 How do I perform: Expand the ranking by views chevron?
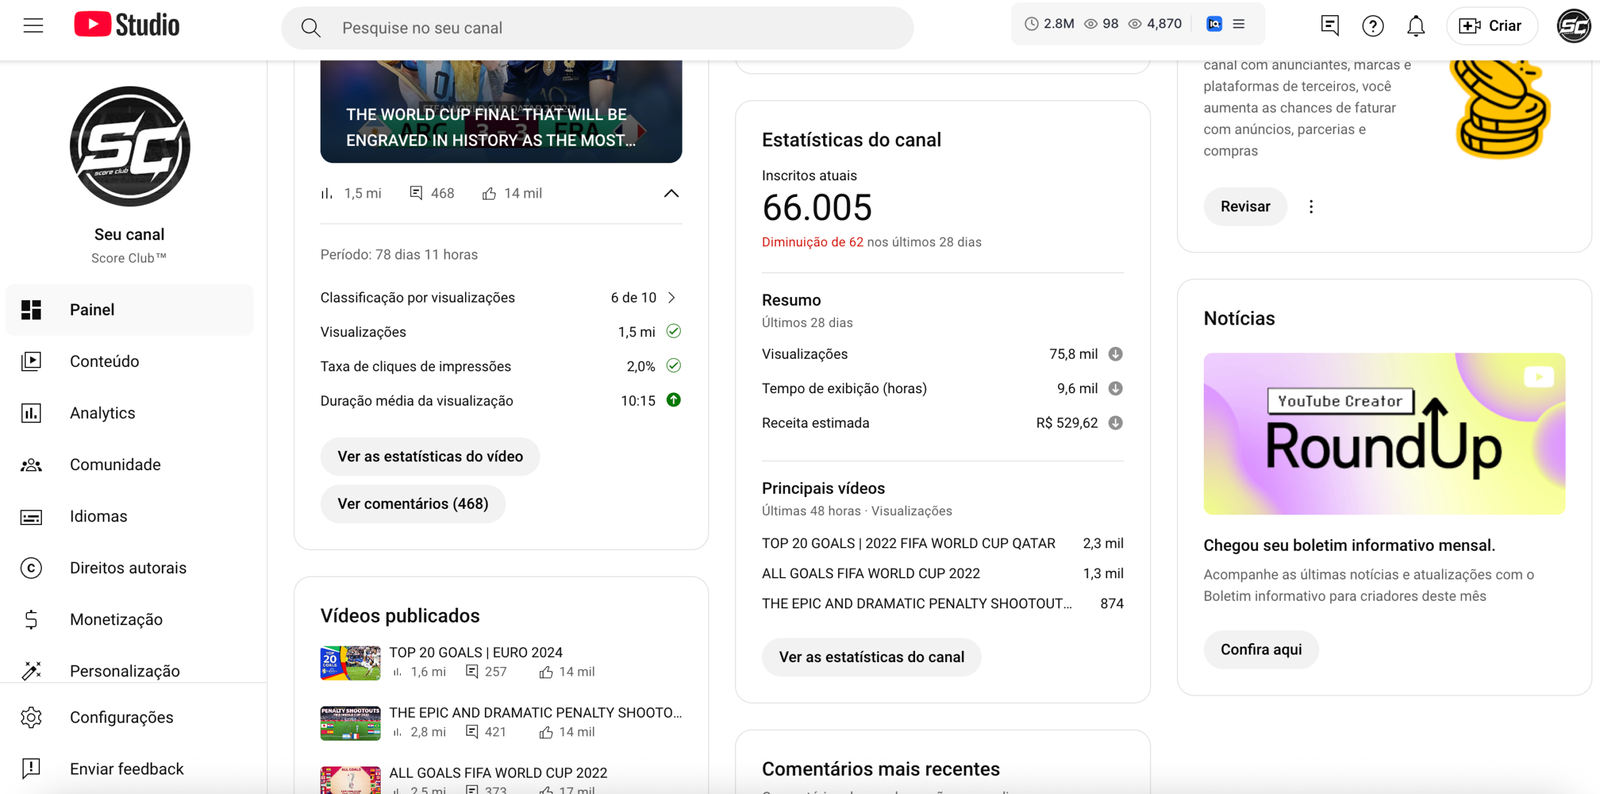[672, 298]
